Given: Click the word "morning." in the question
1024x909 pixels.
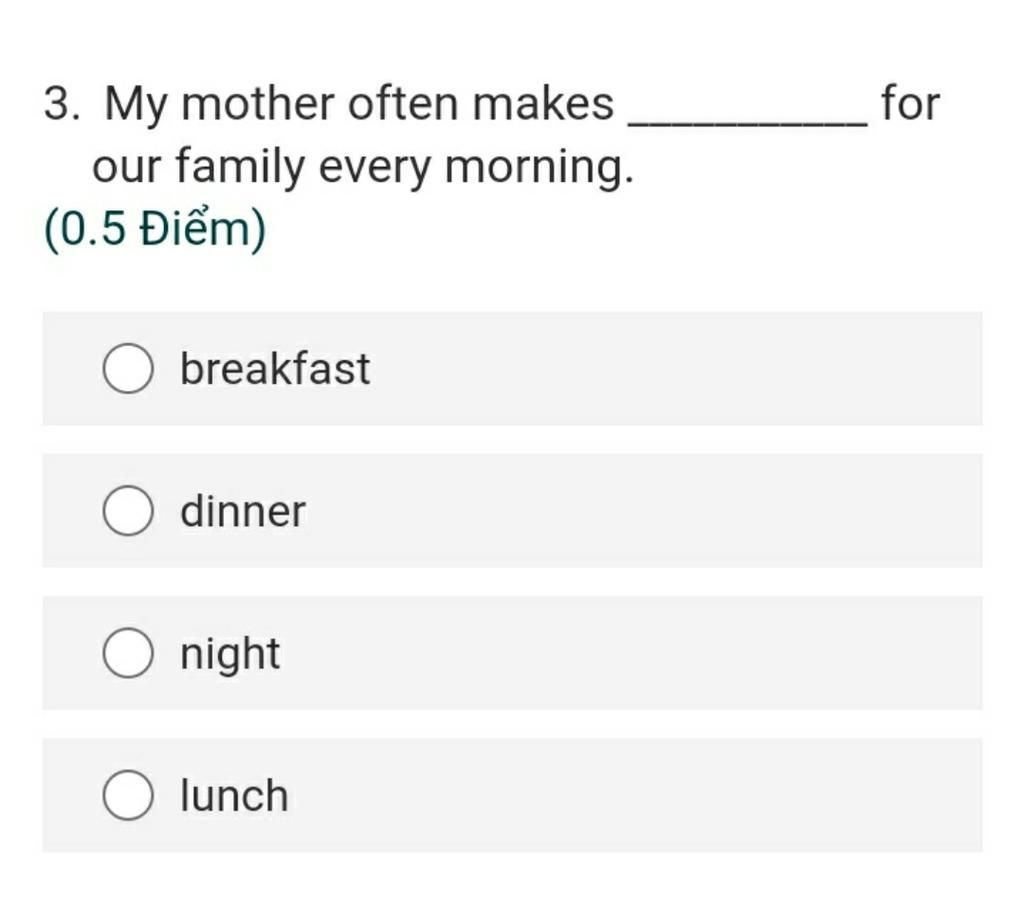Looking at the screenshot, I should 539,168.
